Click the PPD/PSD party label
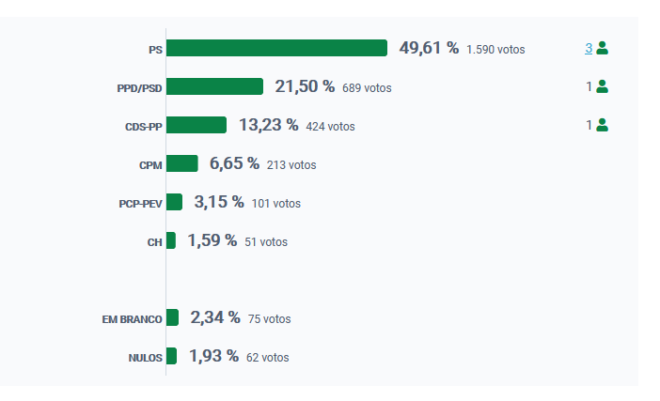This screenshot has height=401, width=660. (139, 88)
